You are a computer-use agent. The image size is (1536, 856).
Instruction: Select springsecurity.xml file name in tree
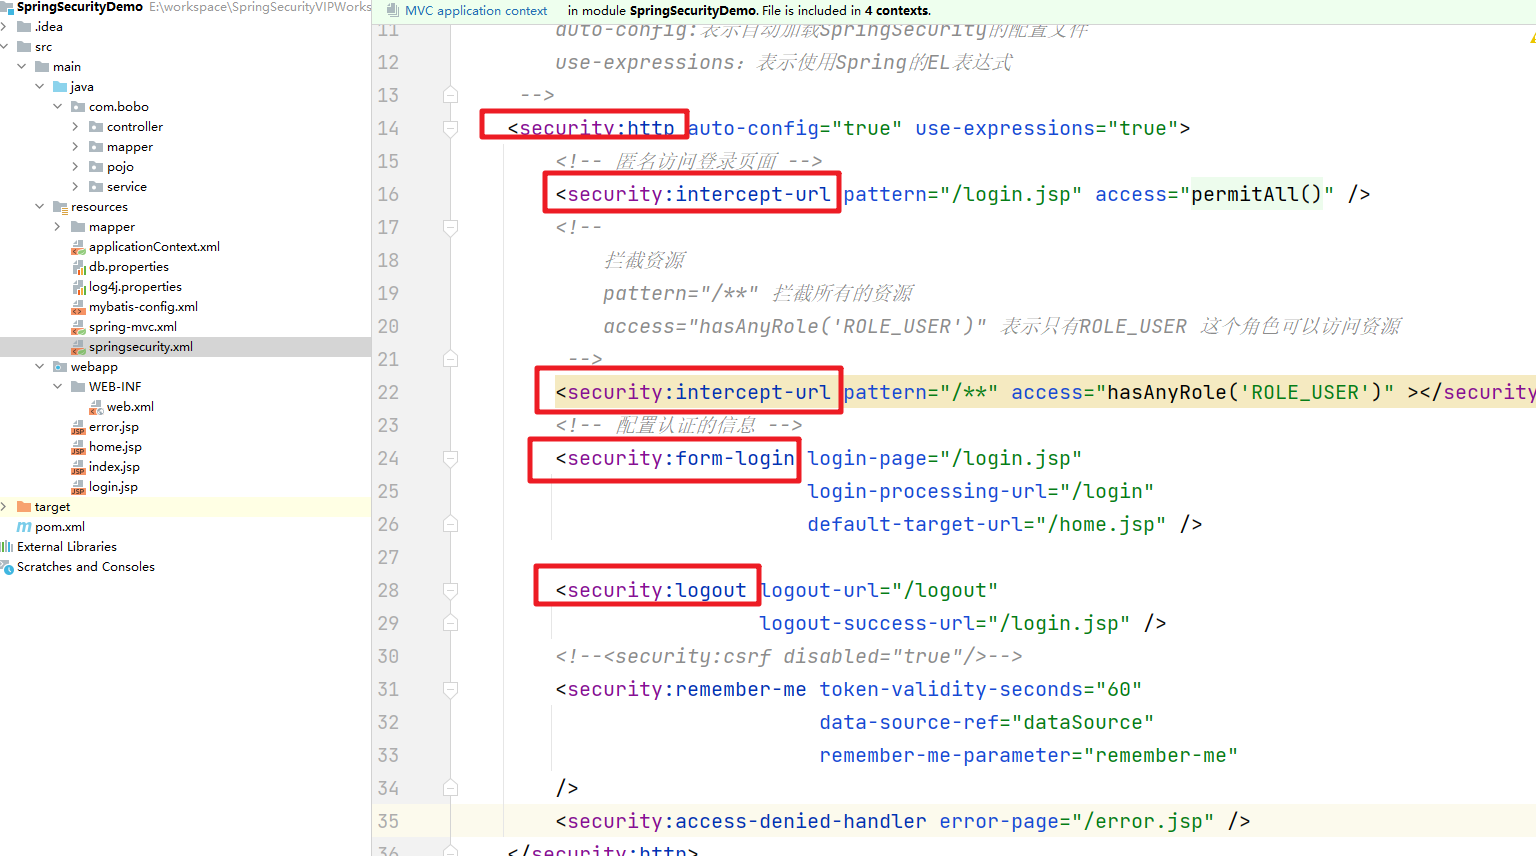point(141,347)
